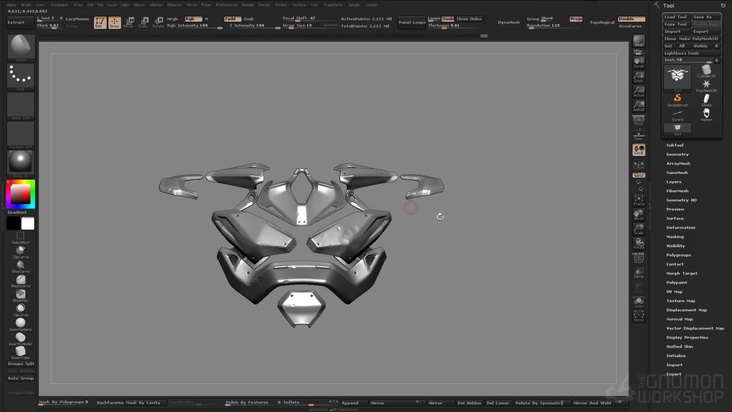Click the BPR render icon

point(639,42)
